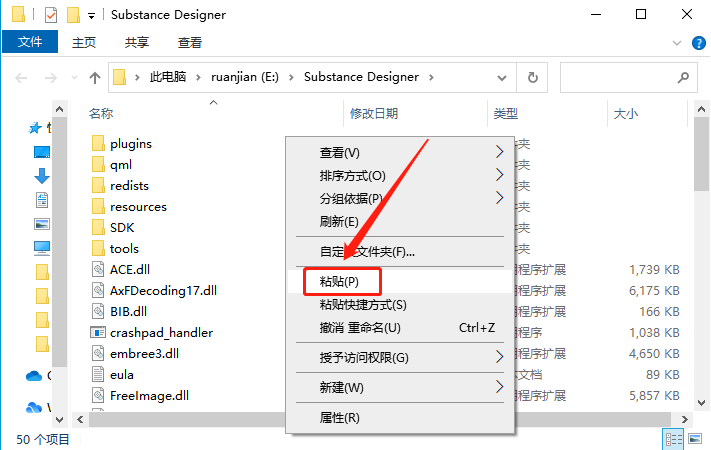The height and width of the screenshot is (450, 711).
Task: Switch to details view layout icon
Action: point(673,439)
